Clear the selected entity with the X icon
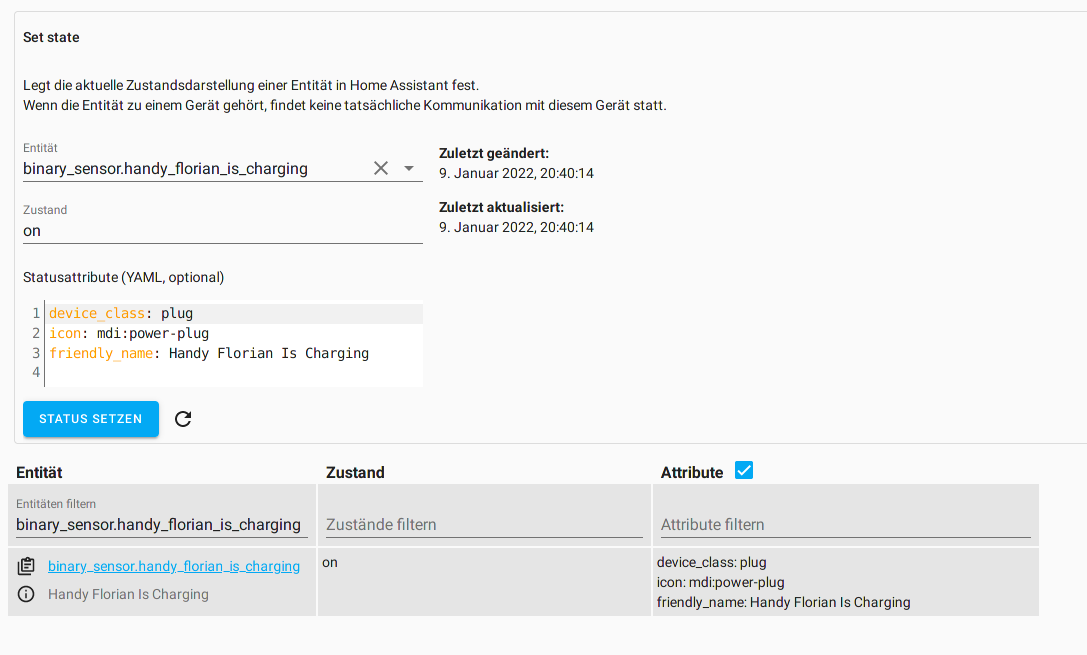The height and width of the screenshot is (655, 1087). click(381, 168)
